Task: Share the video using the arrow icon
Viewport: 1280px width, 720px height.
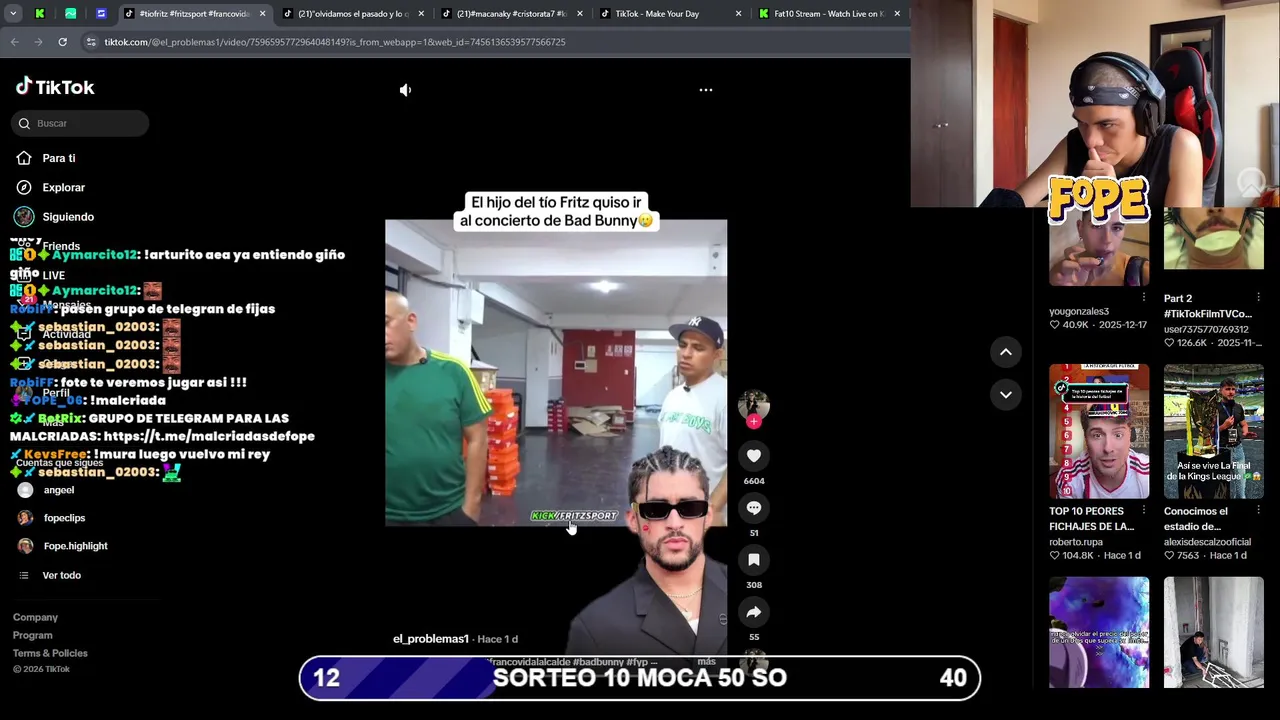Action: (x=754, y=612)
